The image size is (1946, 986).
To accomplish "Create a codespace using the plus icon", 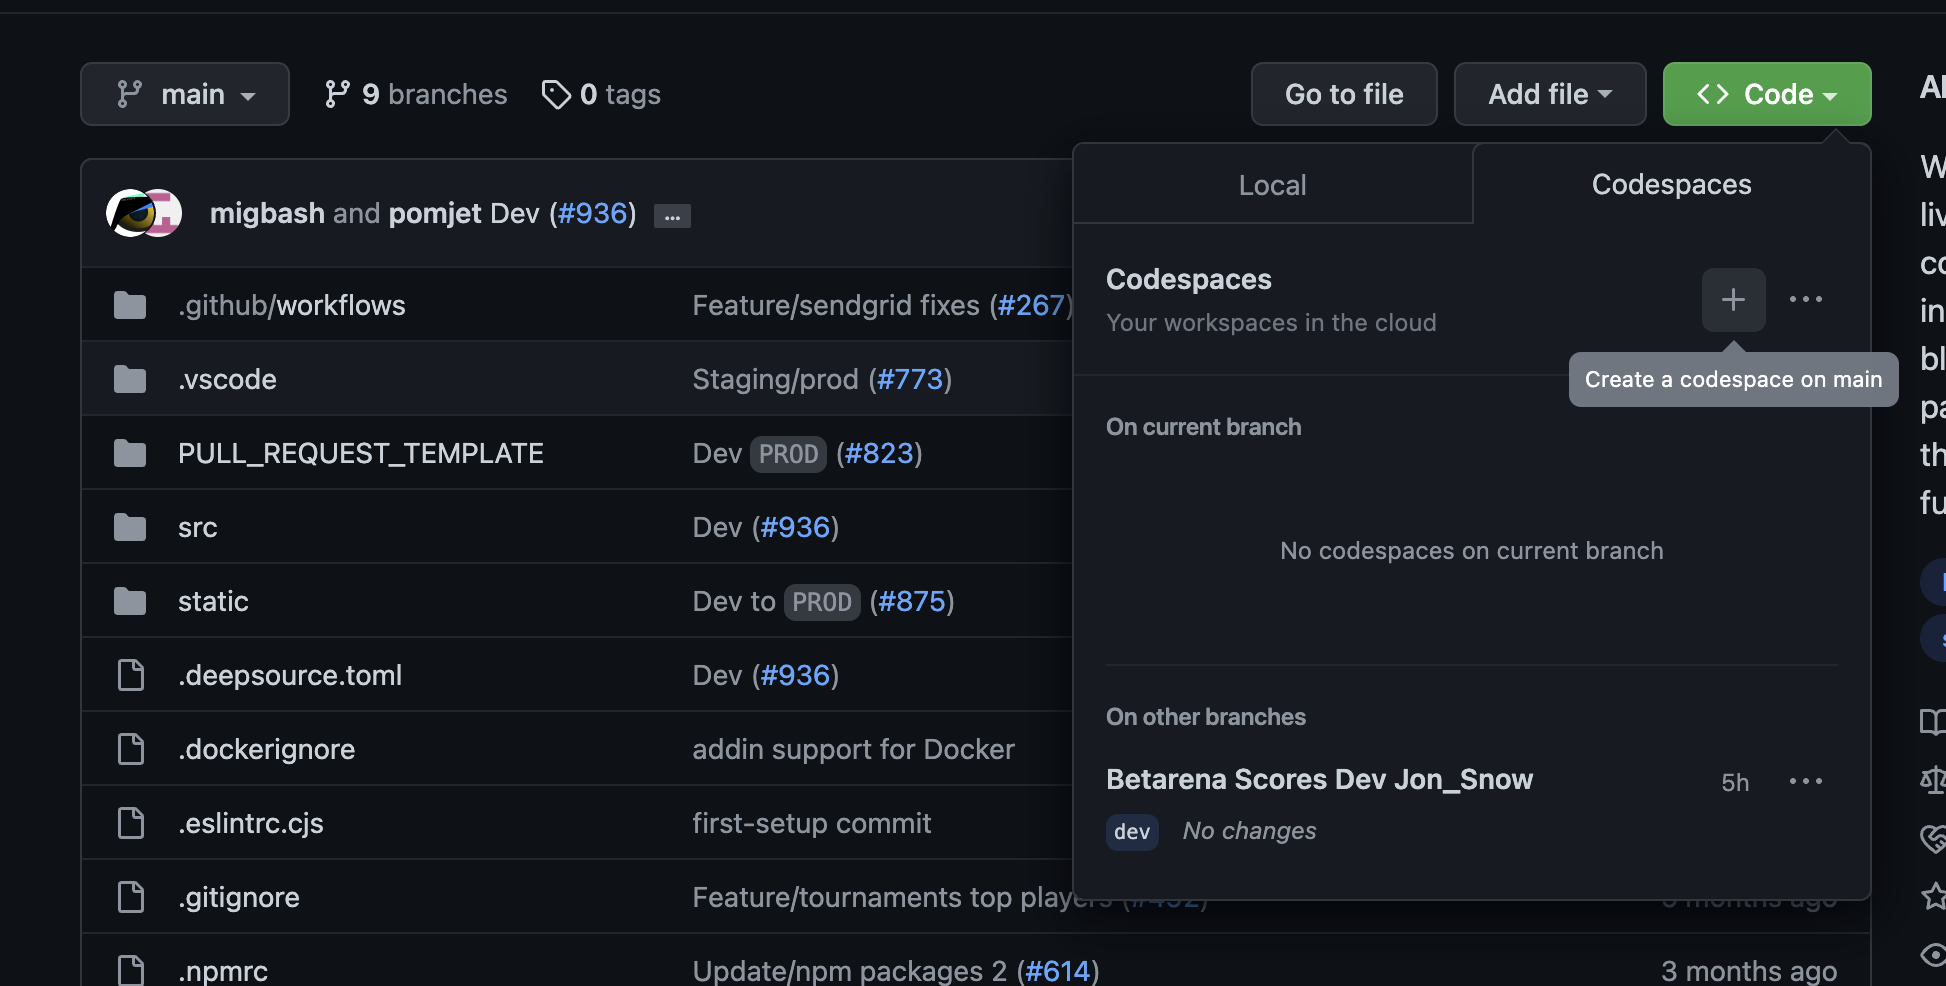I will [x=1733, y=299].
